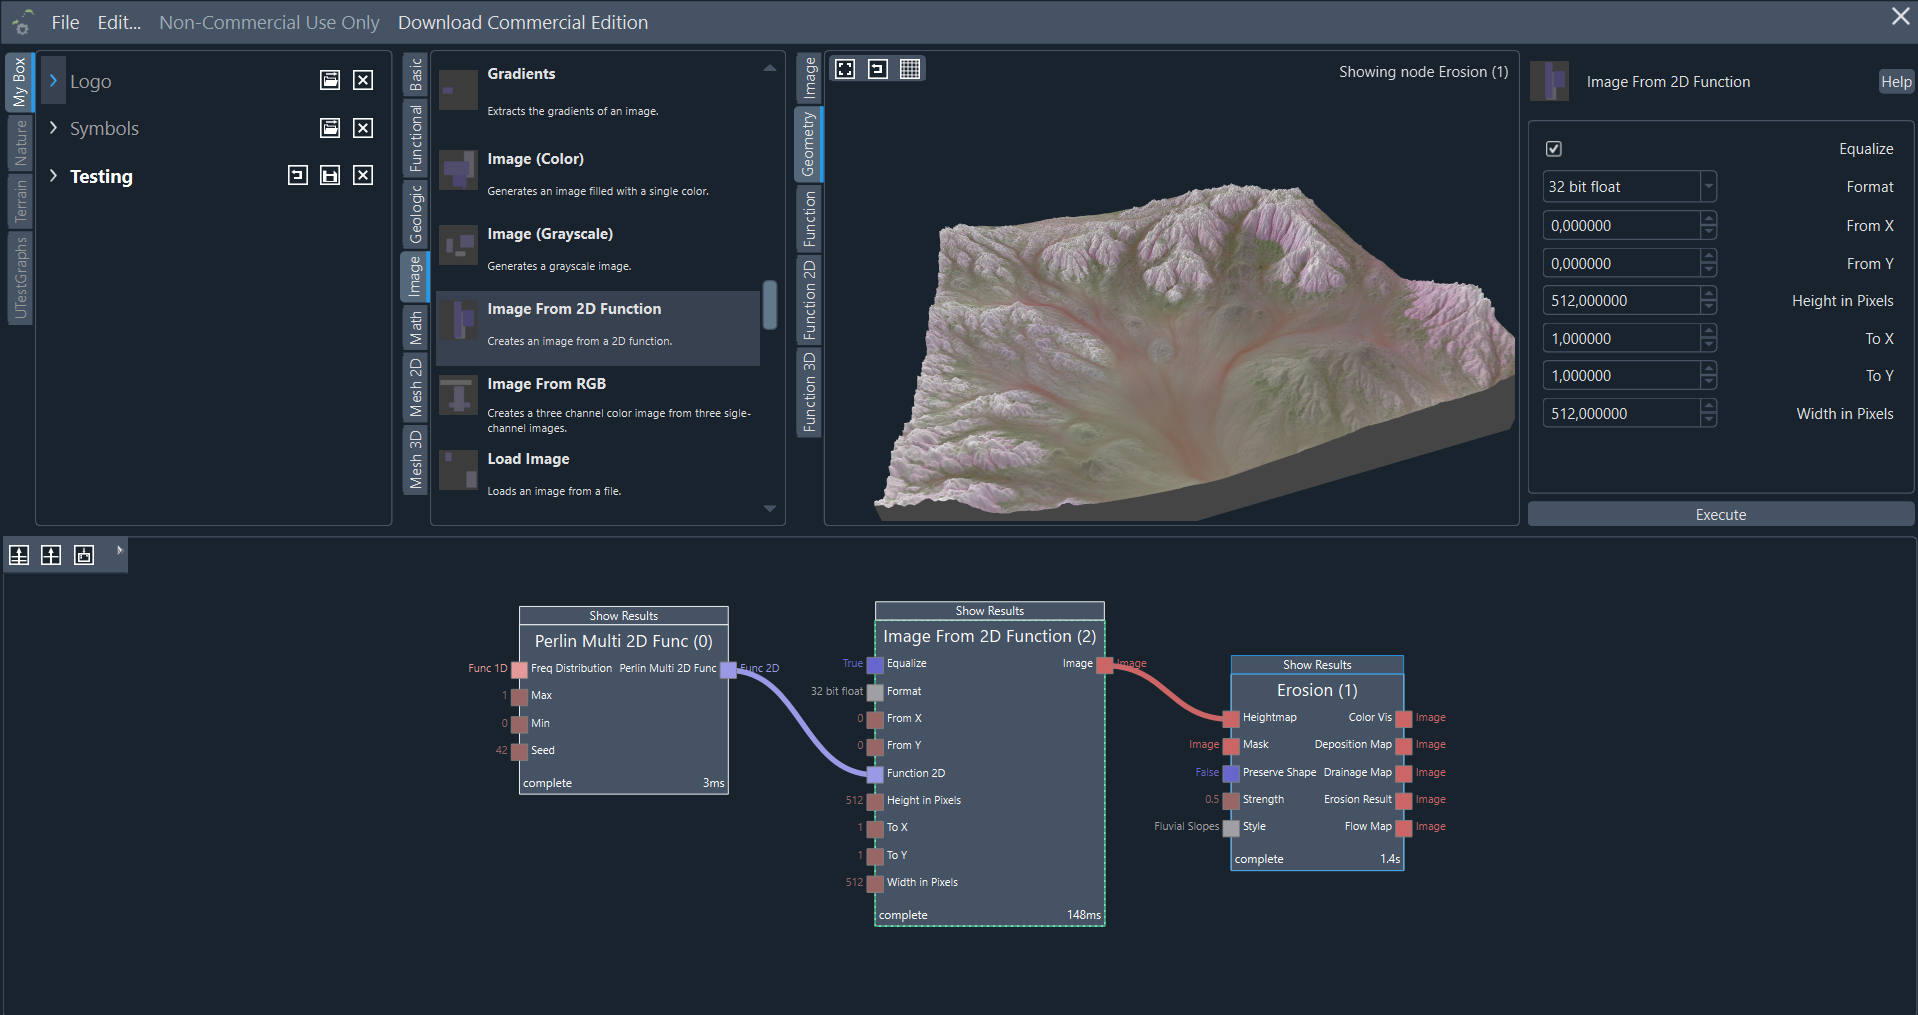1918x1015 pixels.
Task: Click Show Results on the Erosion node
Action: coord(1316,664)
